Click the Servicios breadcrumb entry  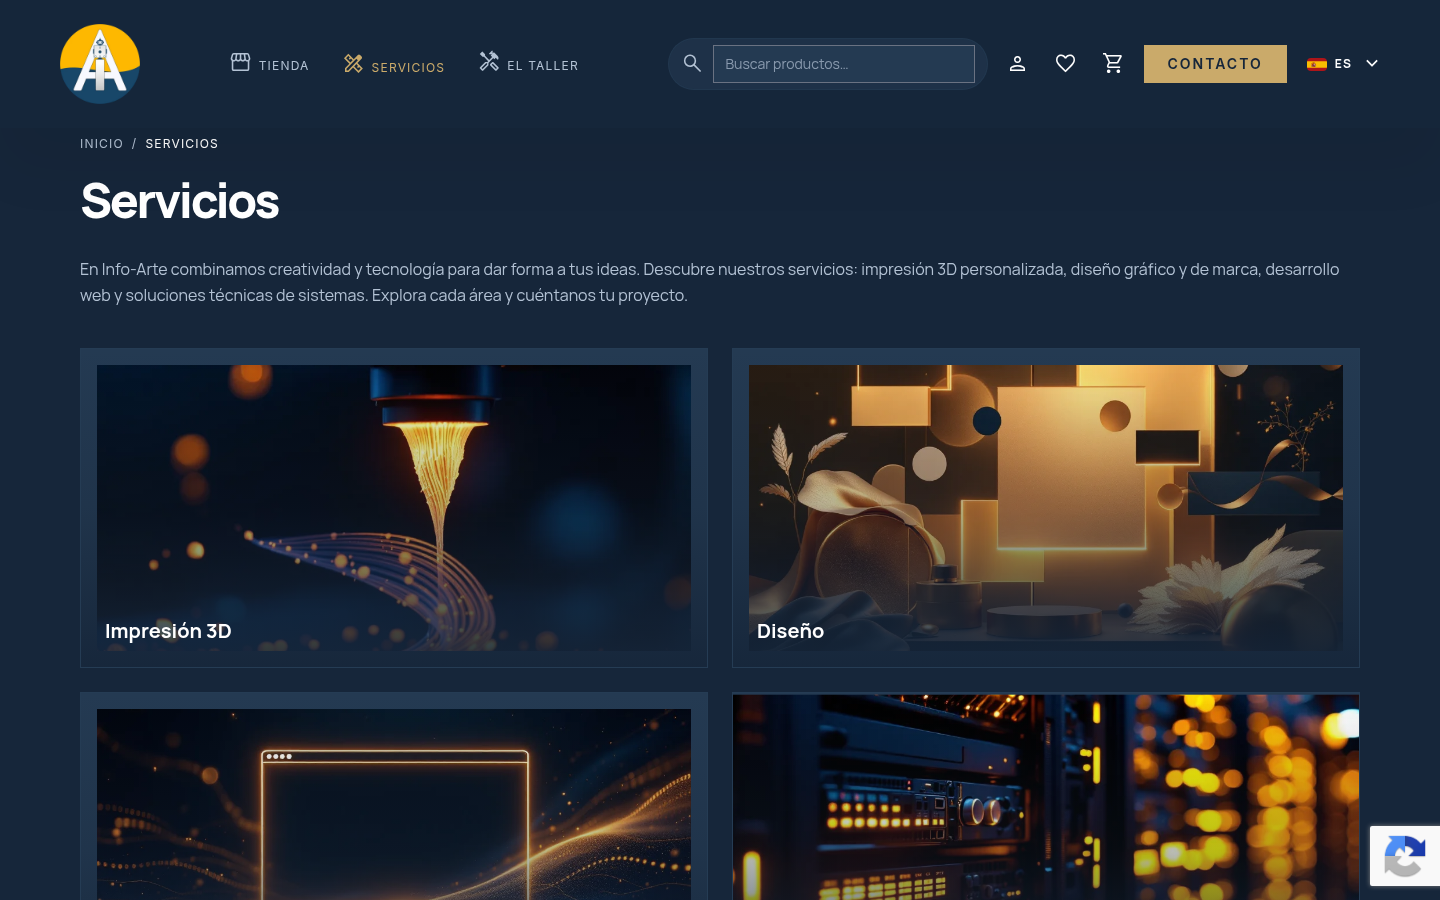(x=182, y=144)
